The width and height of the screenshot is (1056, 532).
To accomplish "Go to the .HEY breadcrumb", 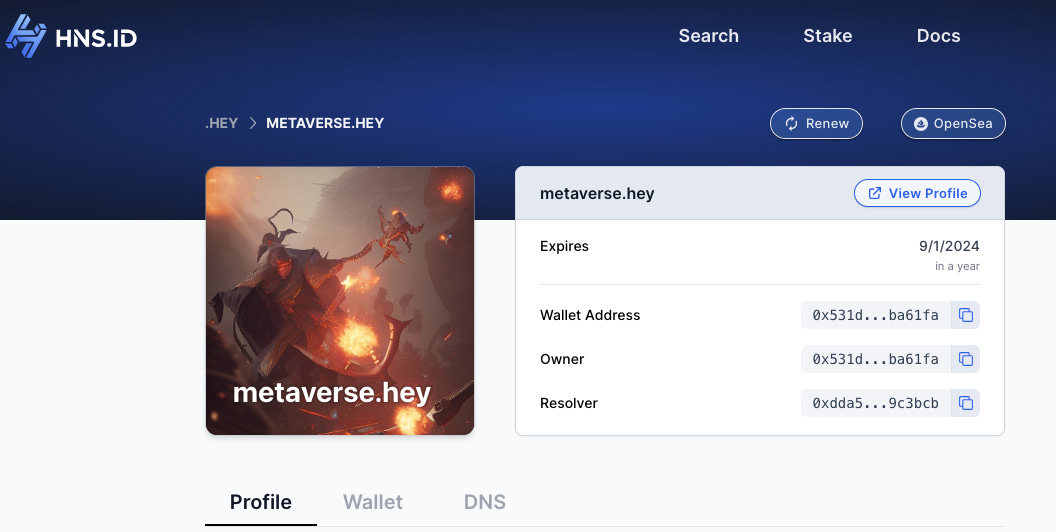I will [x=222, y=123].
